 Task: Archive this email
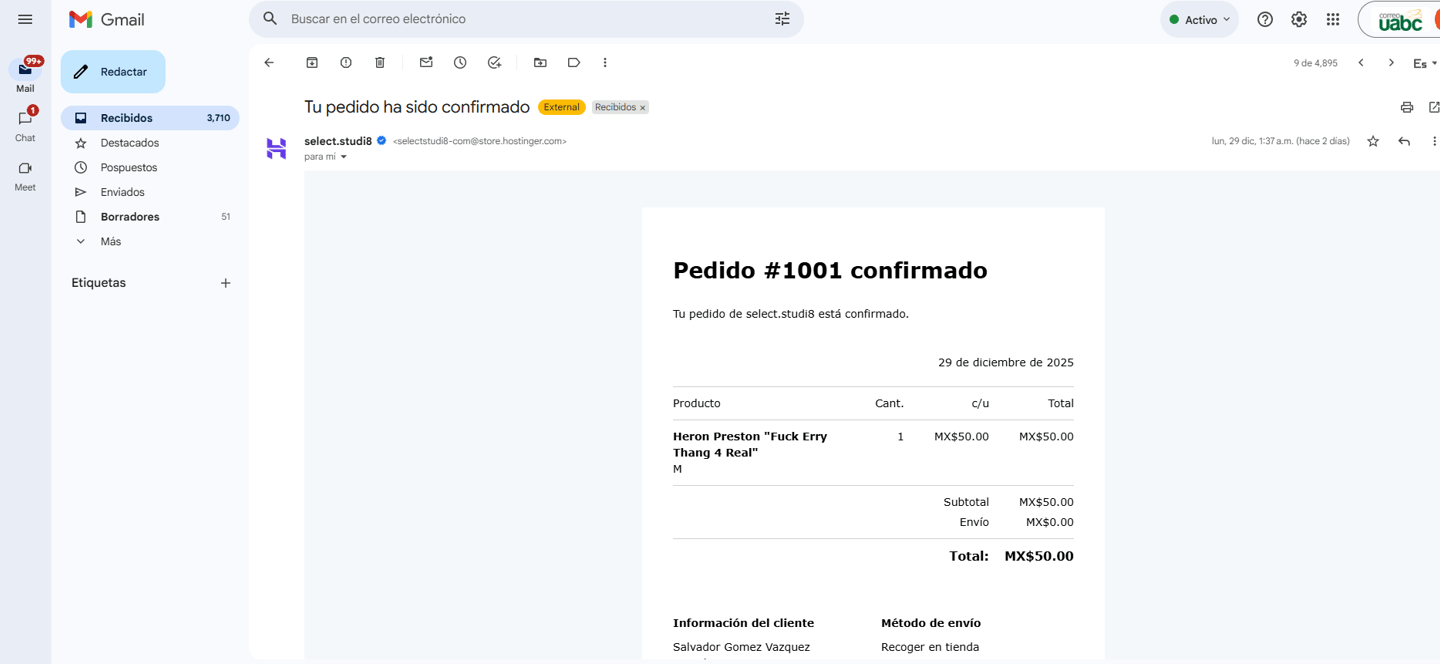[312, 63]
